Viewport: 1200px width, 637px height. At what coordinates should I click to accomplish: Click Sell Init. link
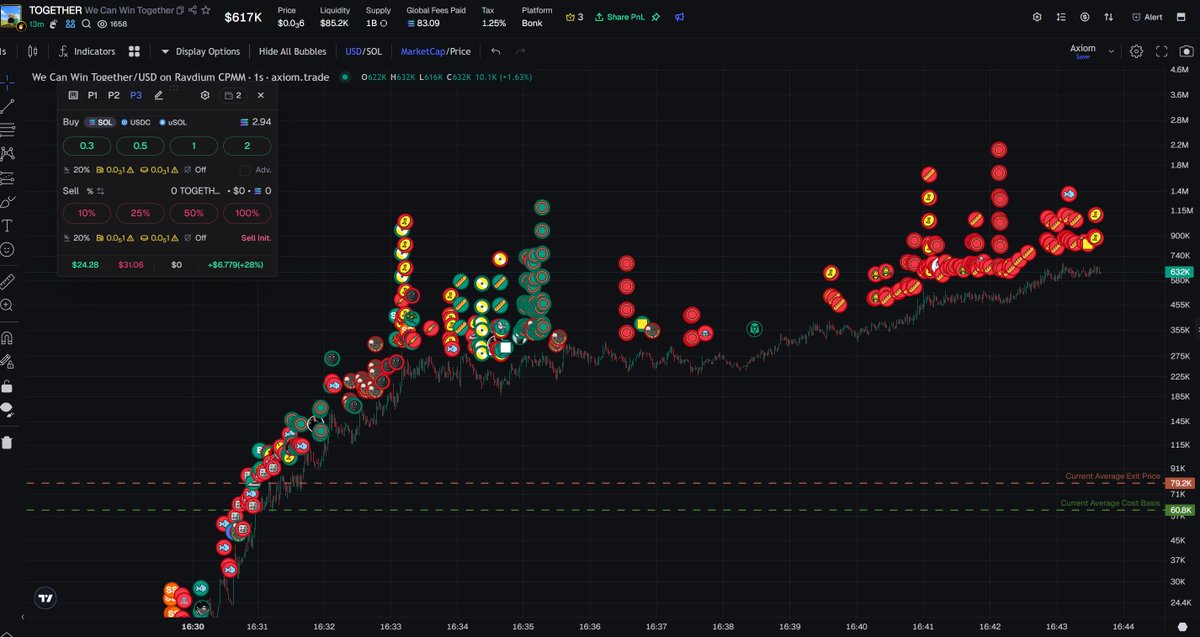click(256, 238)
